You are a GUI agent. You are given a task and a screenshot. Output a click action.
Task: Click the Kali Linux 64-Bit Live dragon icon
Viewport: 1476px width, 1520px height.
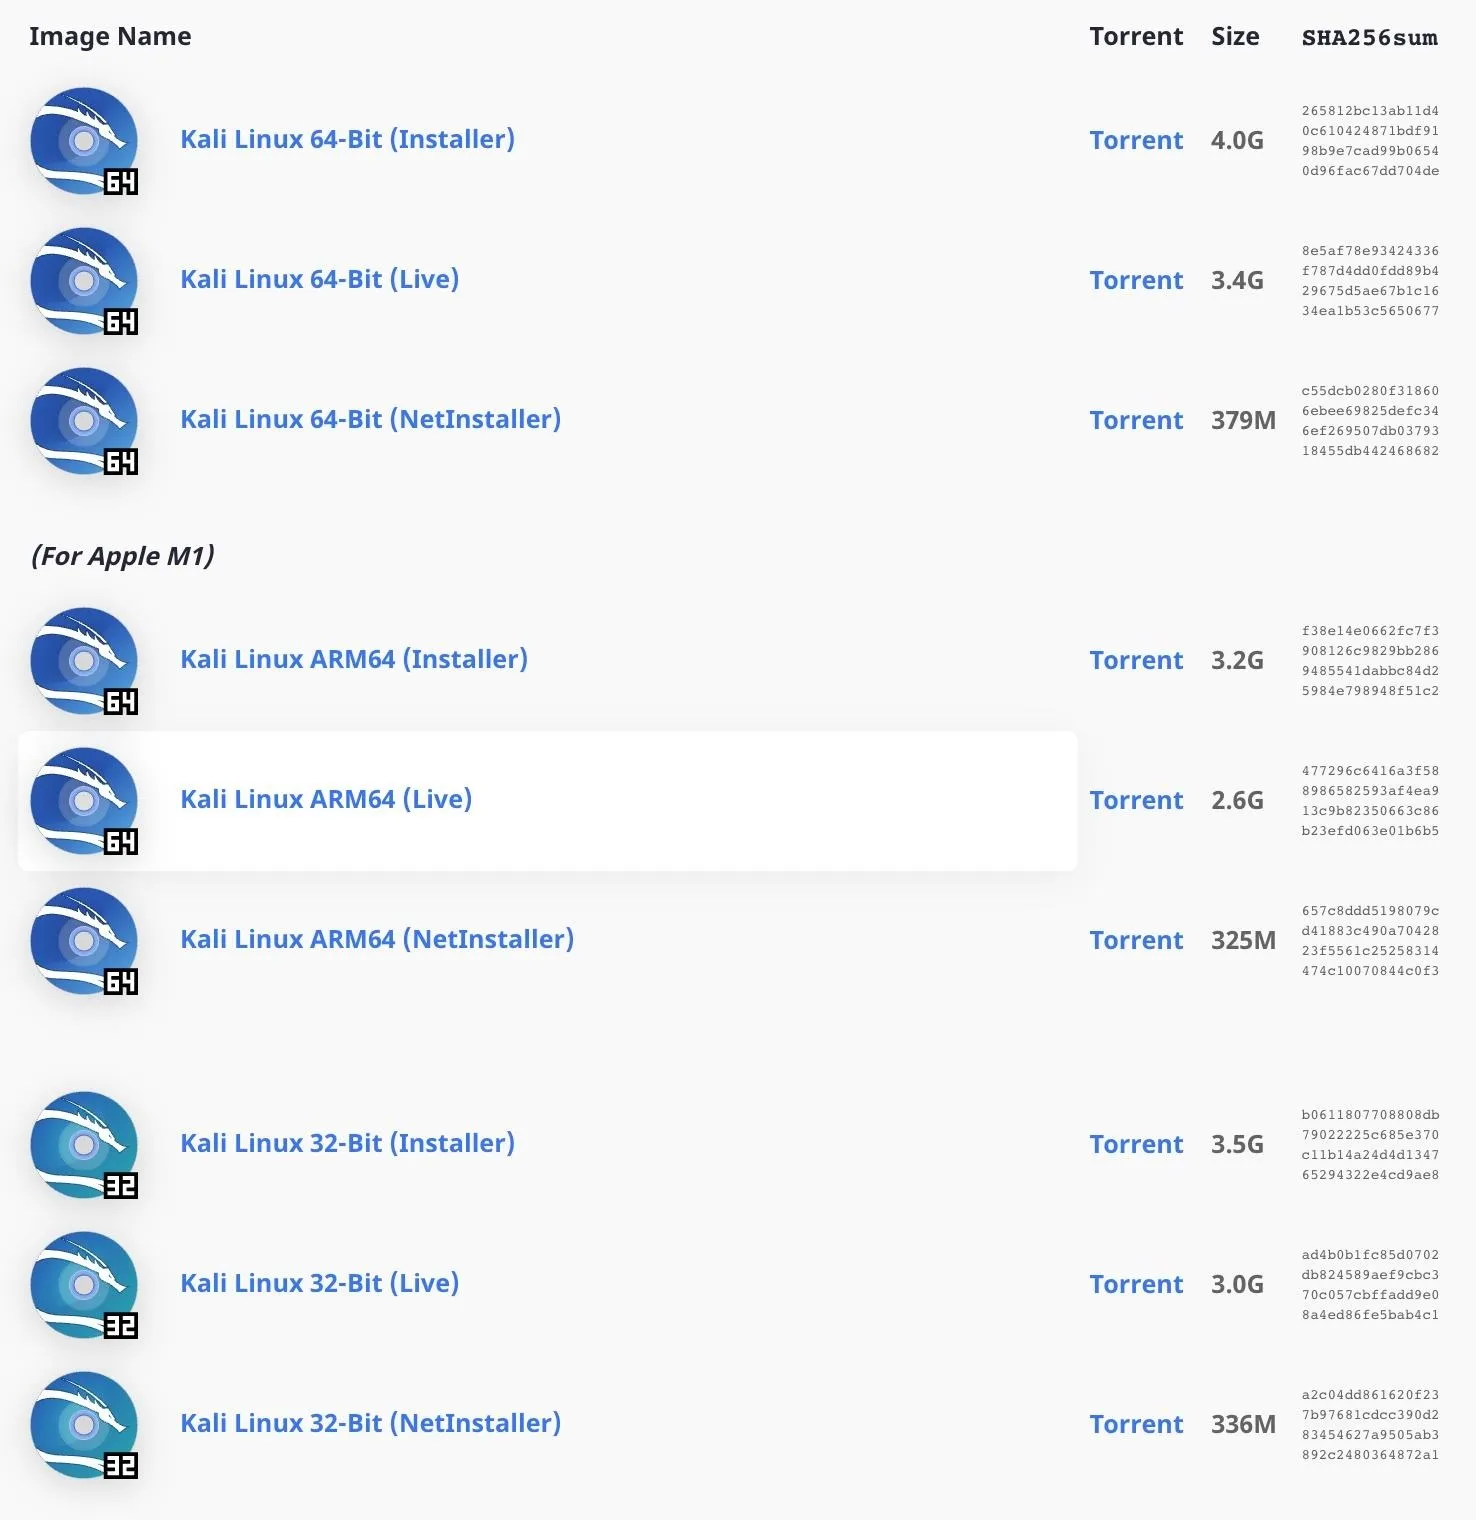85,281
